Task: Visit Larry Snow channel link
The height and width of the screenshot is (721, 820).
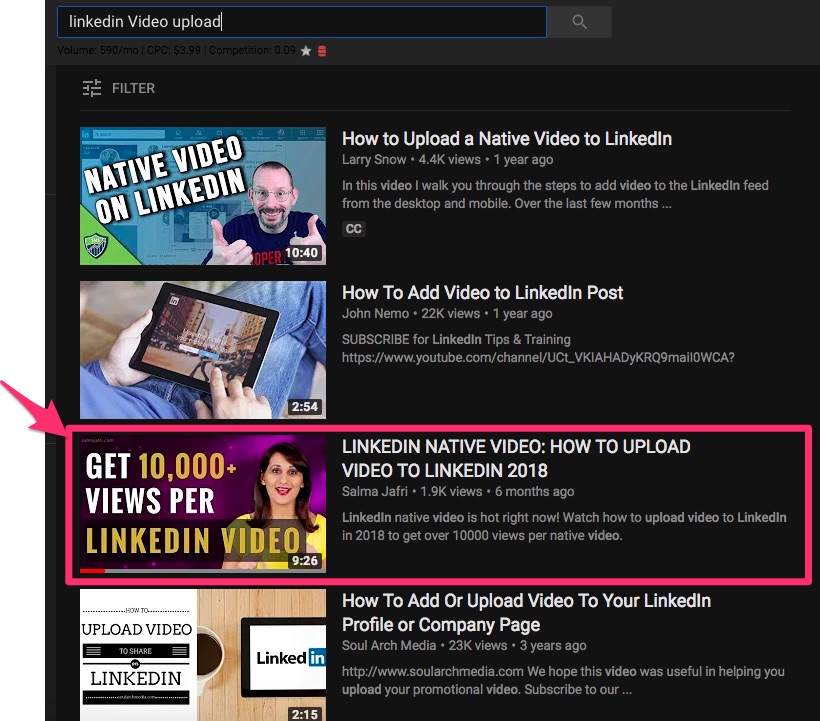Action: point(374,159)
